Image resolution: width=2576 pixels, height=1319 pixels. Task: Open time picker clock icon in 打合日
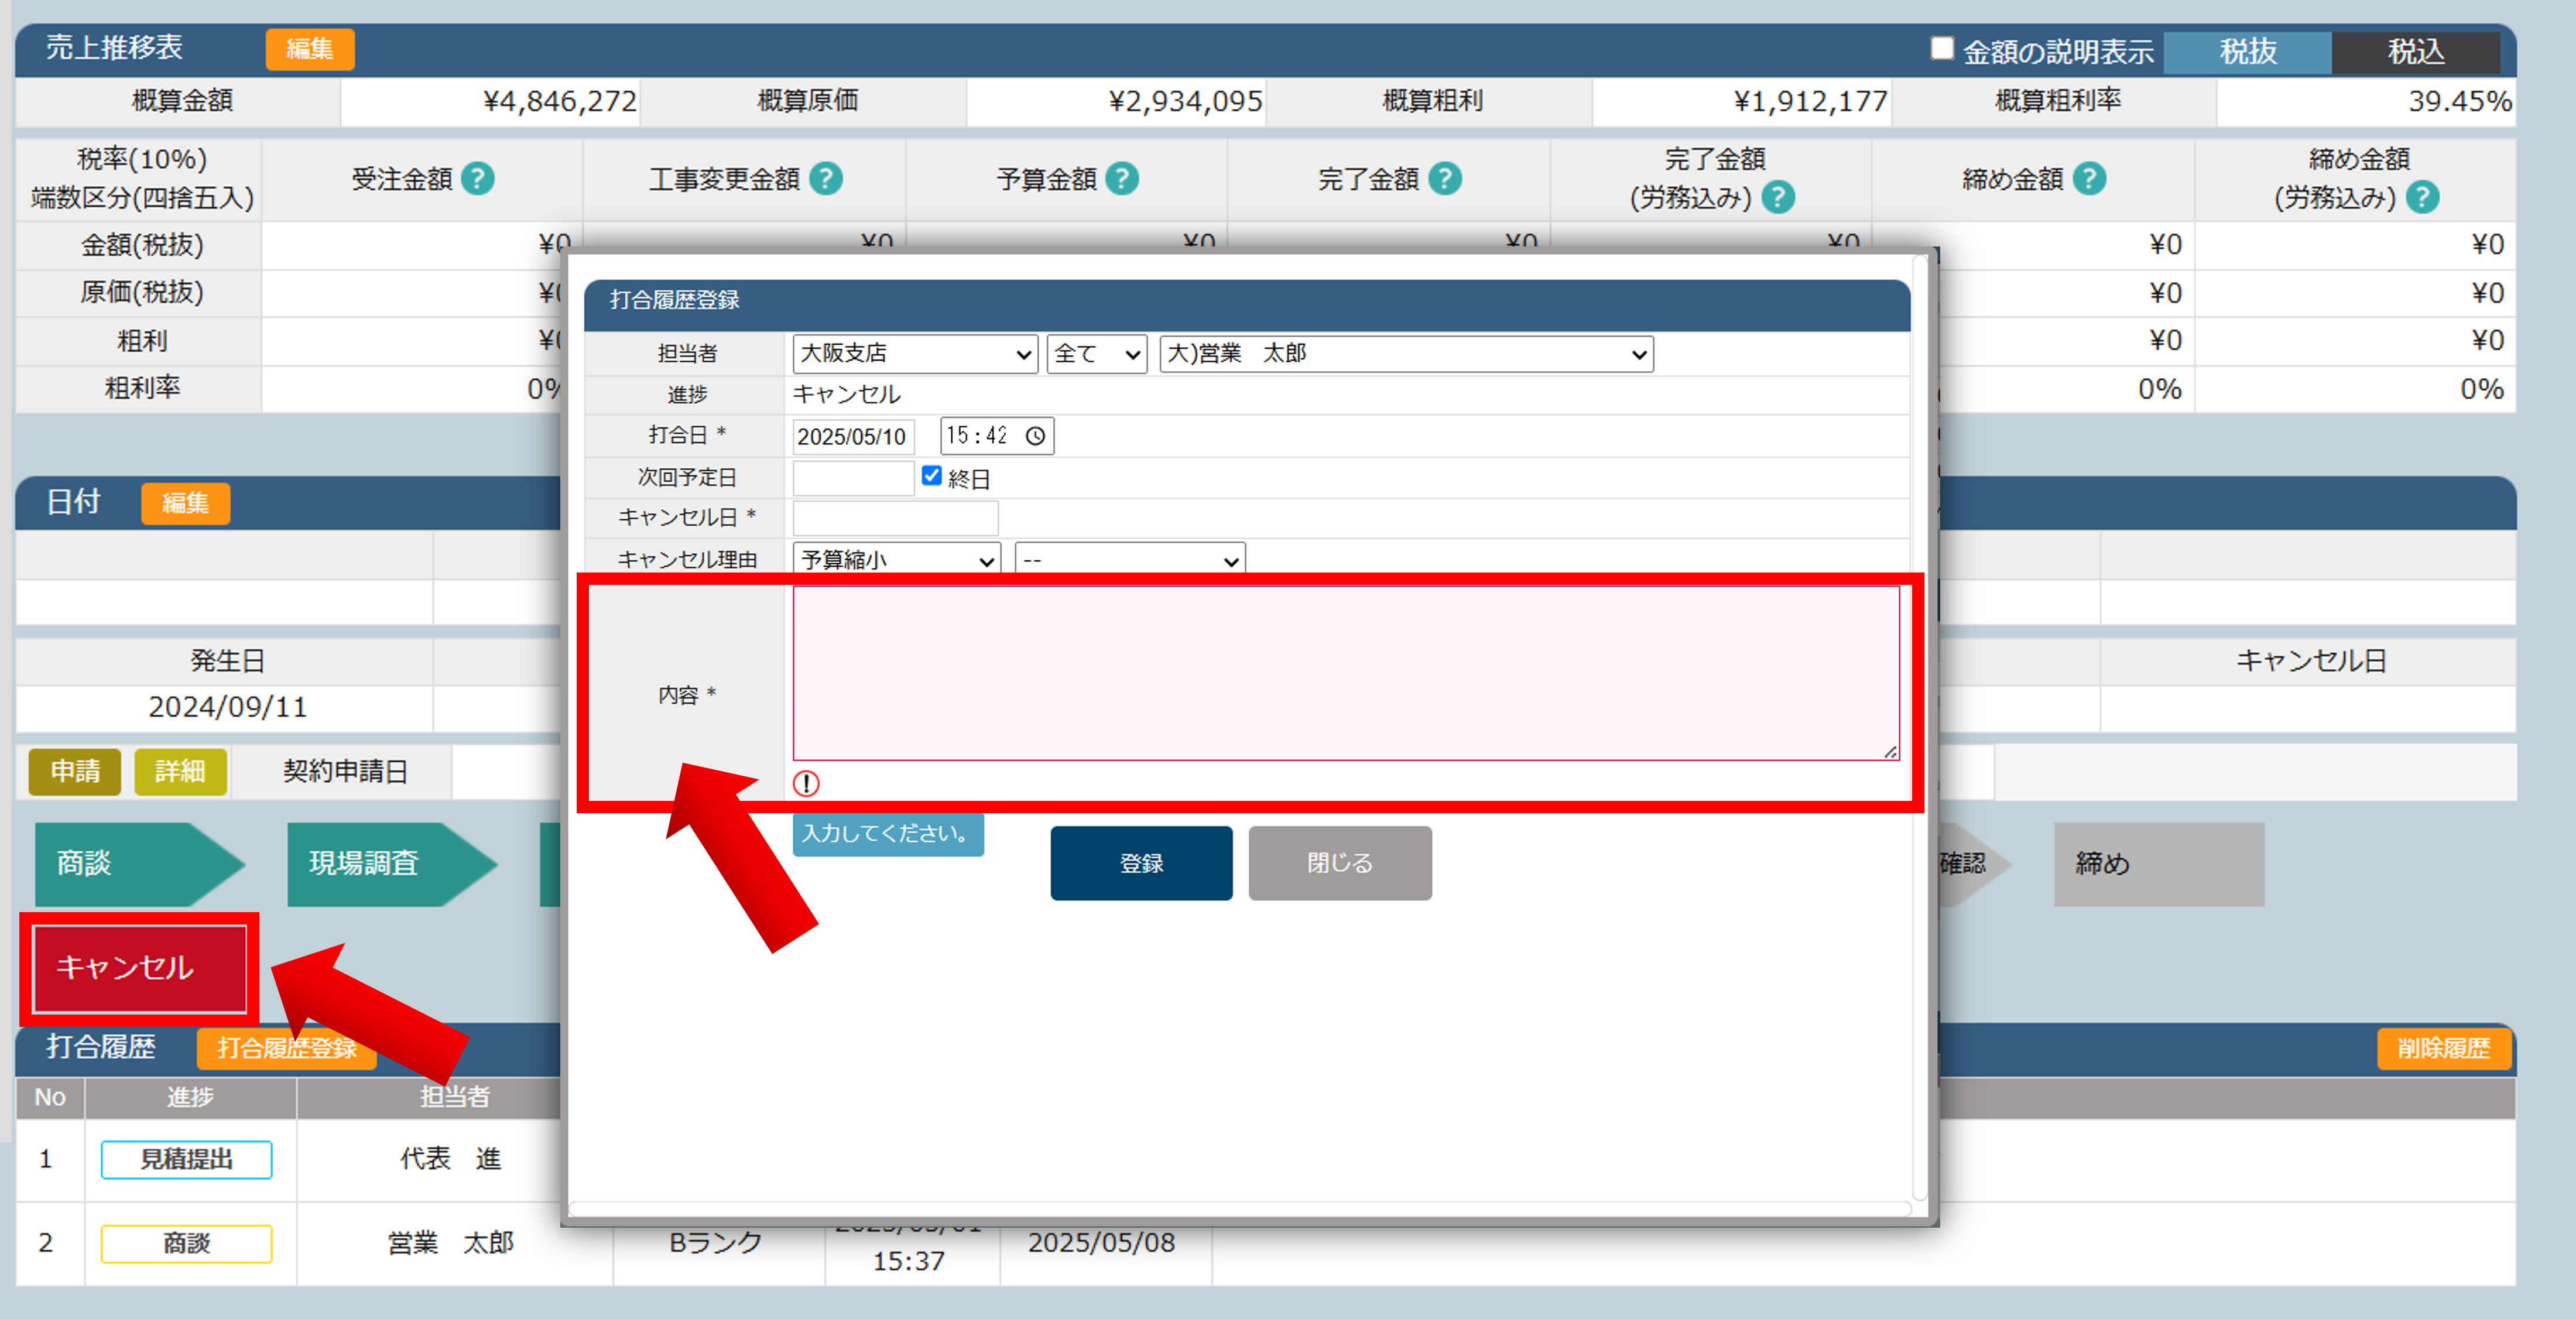pos(1036,436)
